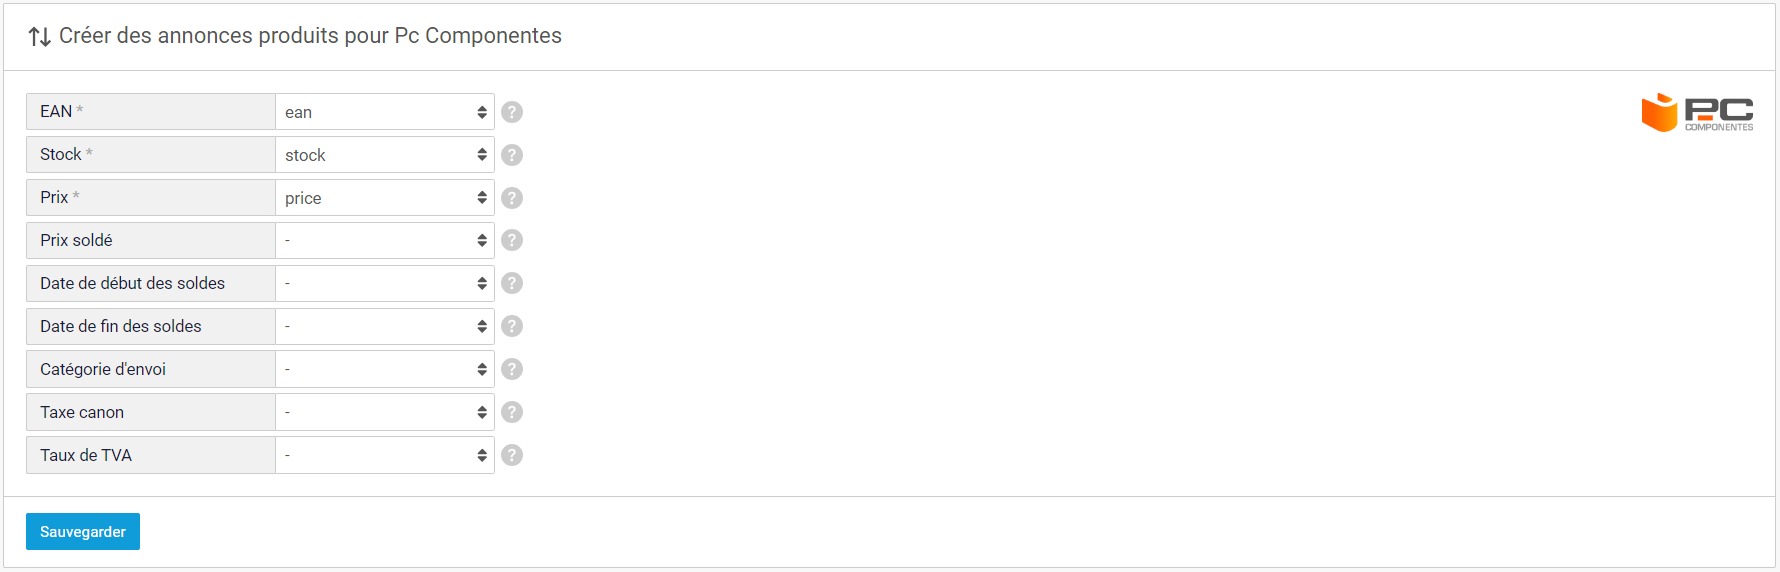Click the question mark beside Prix
The height and width of the screenshot is (572, 1780).
[512, 198]
